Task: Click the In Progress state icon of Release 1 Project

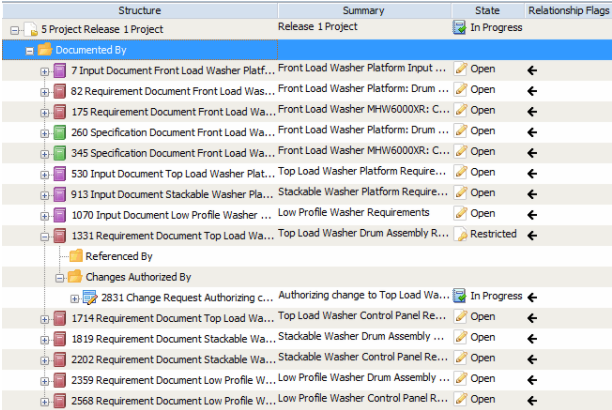Action: [x=459, y=27]
